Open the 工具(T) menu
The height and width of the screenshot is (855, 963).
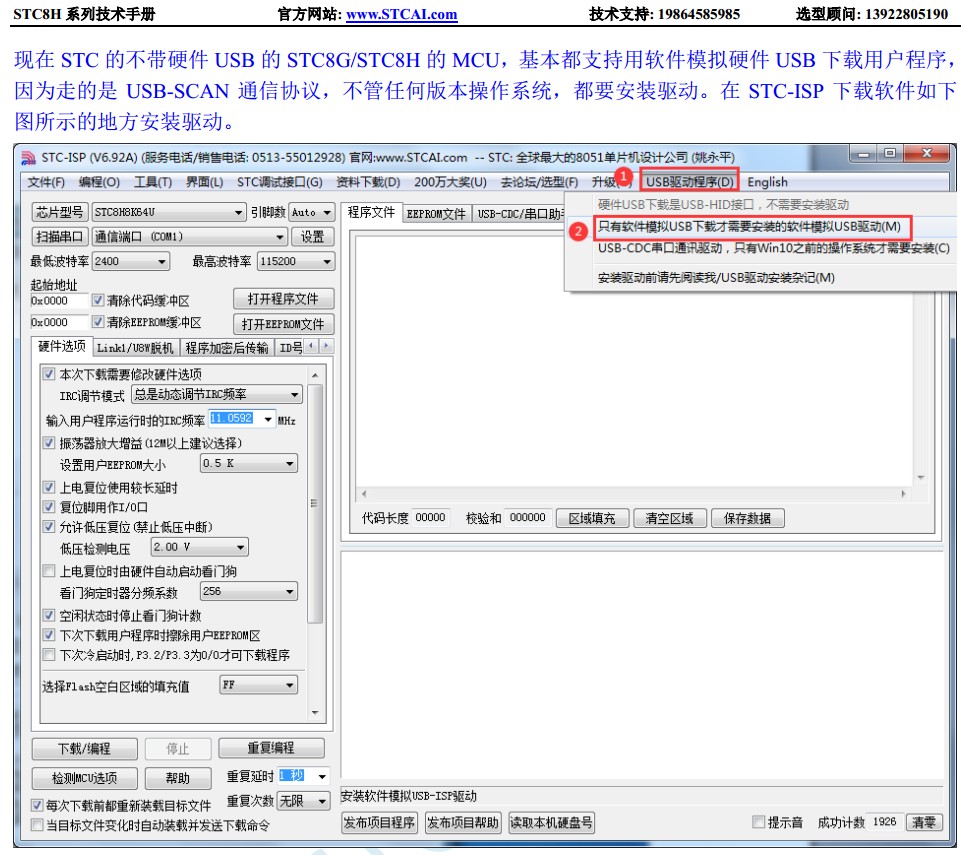tap(153, 182)
